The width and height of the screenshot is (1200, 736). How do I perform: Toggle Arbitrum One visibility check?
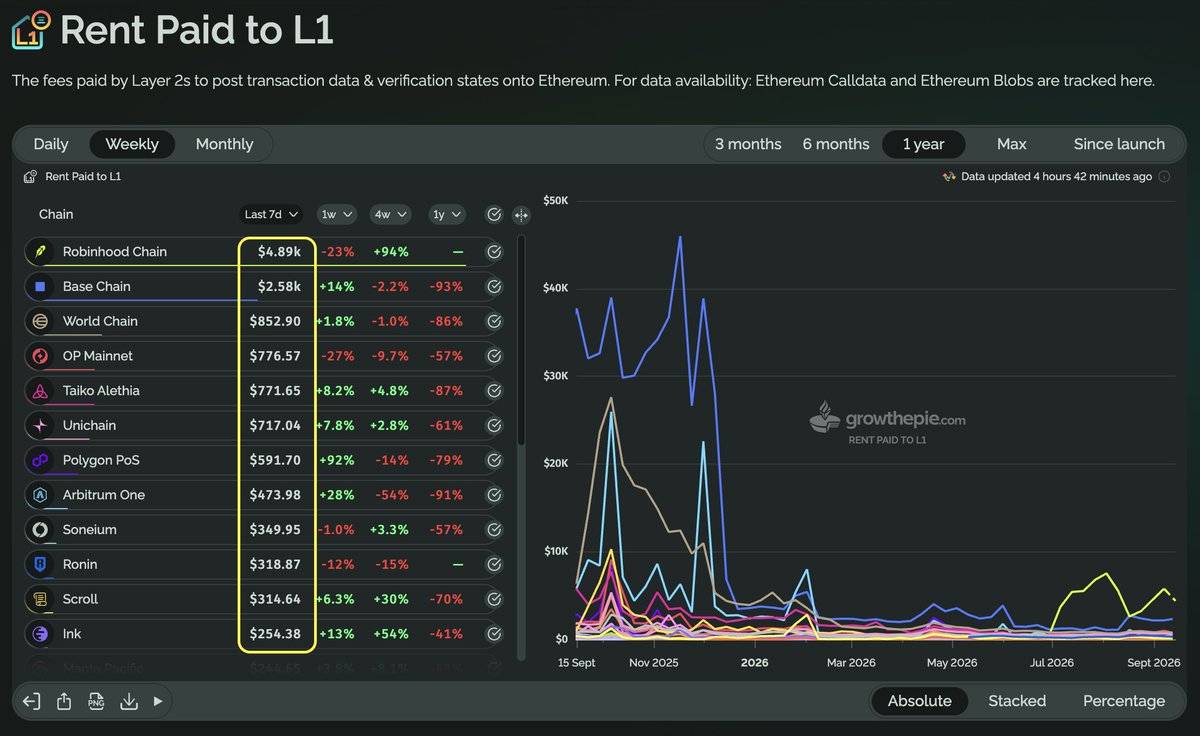tap(494, 495)
